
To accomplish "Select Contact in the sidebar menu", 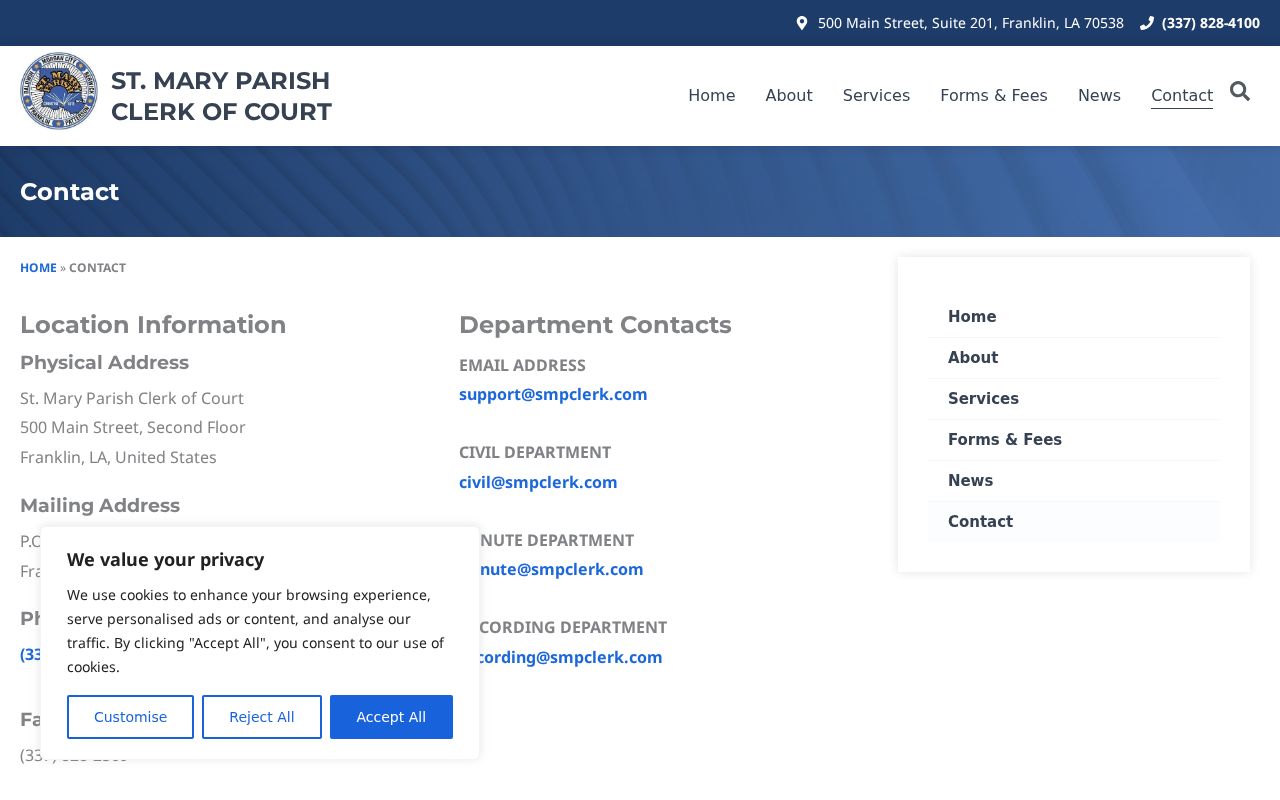I will click(1074, 522).
